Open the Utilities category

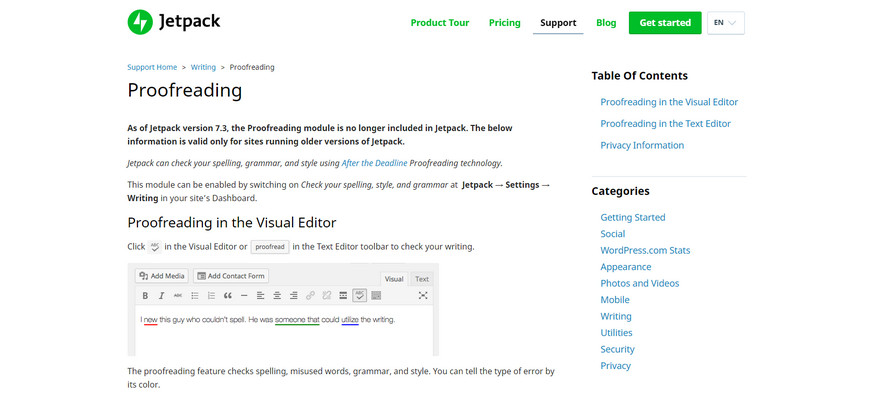(x=616, y=333)
